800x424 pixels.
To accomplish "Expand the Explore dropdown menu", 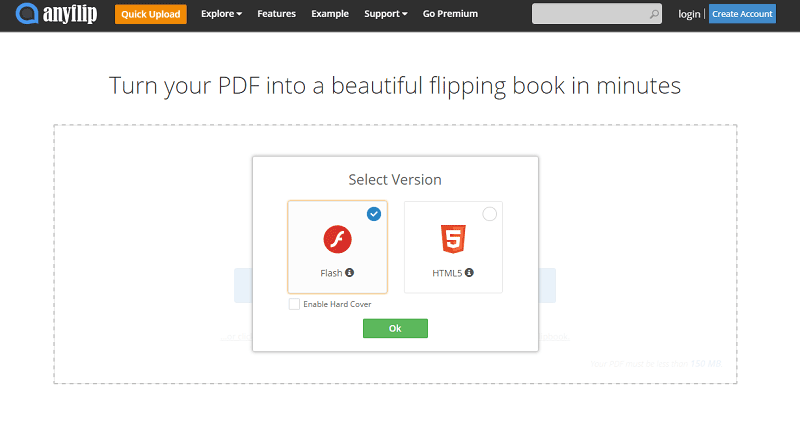I will tap(221, 14).
